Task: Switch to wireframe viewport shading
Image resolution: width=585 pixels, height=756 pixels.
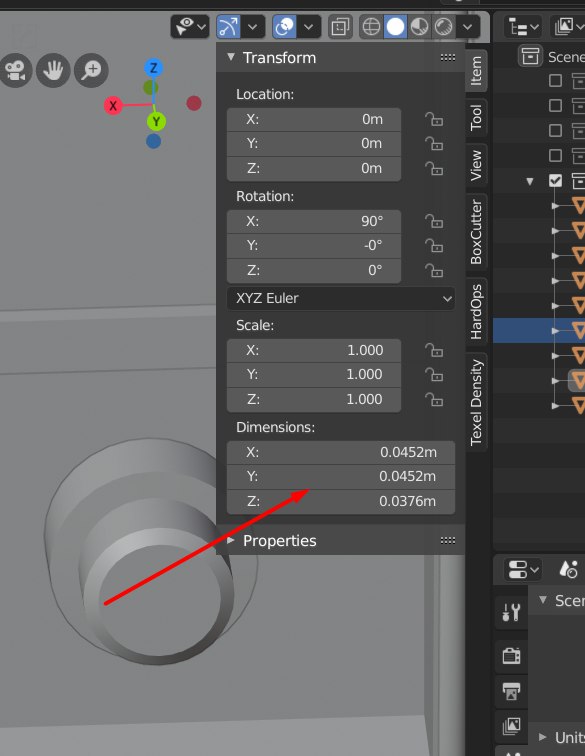Action: coord(371,27)
